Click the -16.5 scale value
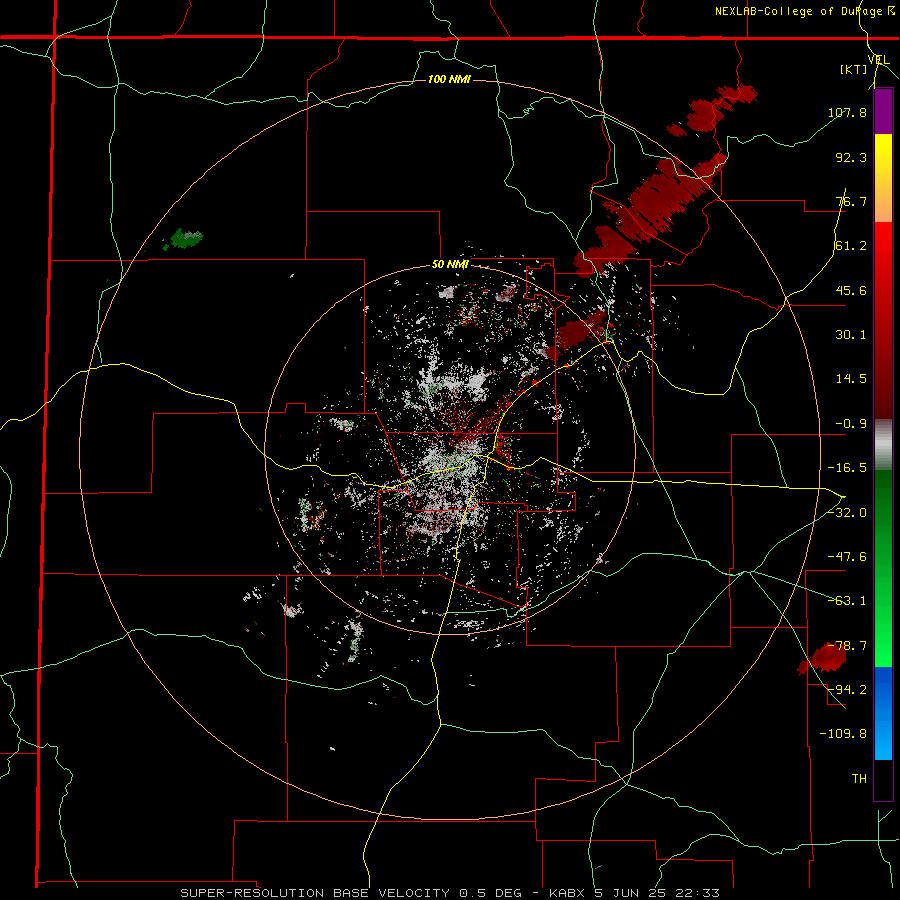 point(847,468)
